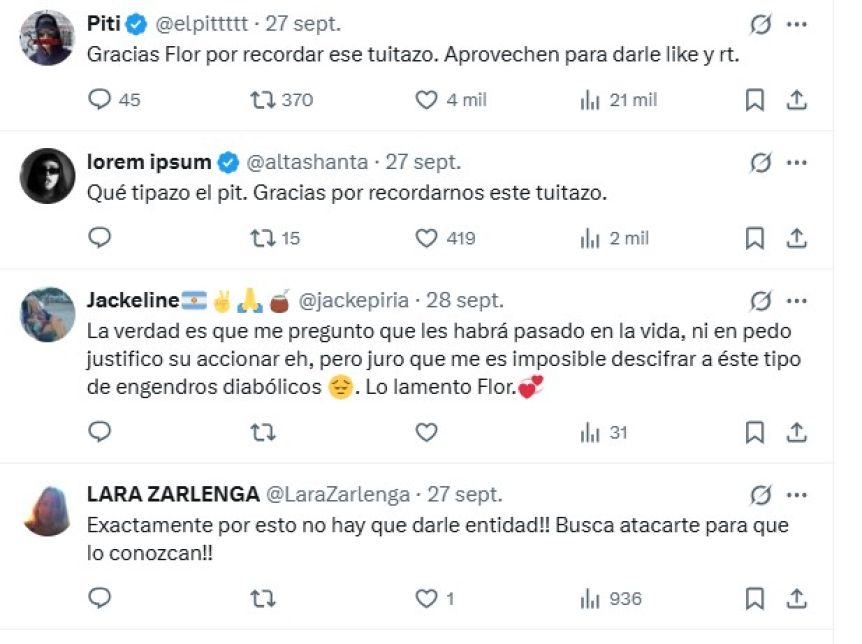
Task: Reply to Piti's tweet
Action: [x=100, y=99]
